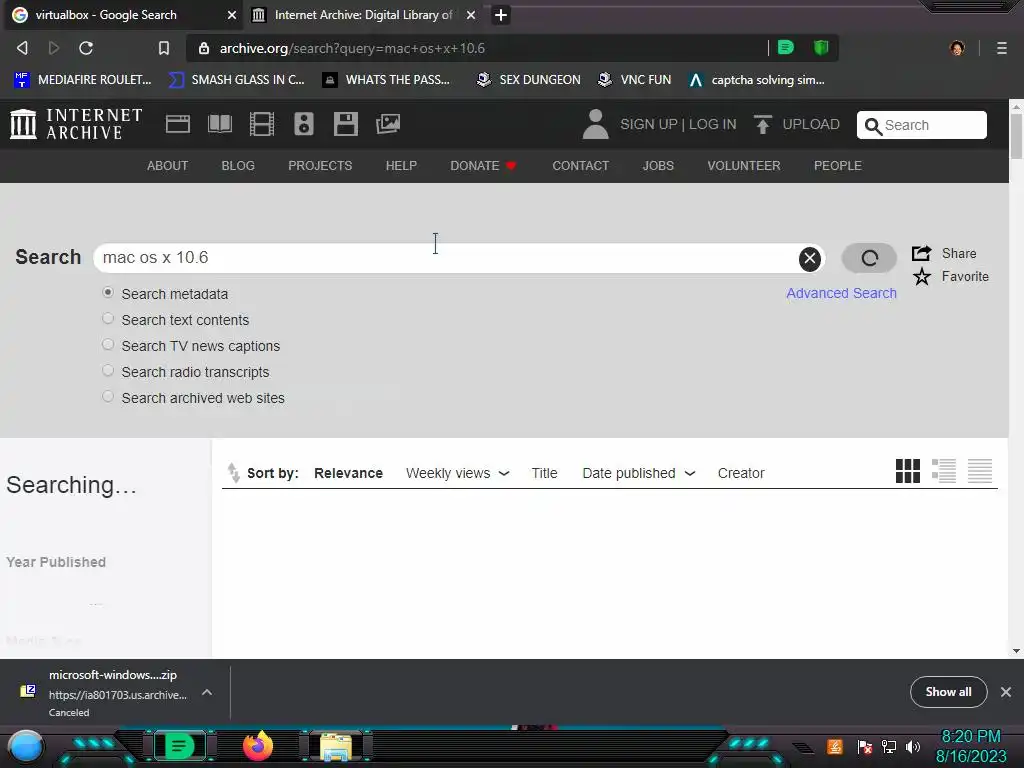Reload the page

click(x=86, y=48)
